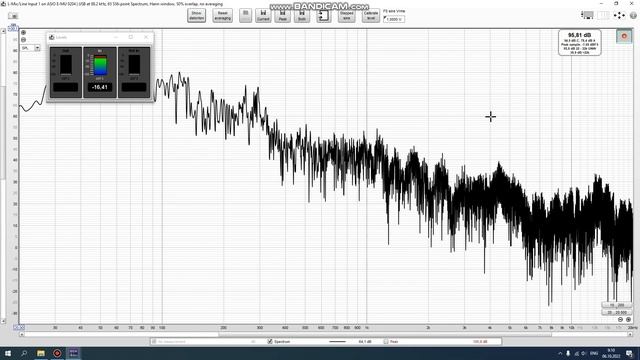Viewport: 640px width, 360px height.
Task: Click the Stepped sine button
Action: click(347, 16)
